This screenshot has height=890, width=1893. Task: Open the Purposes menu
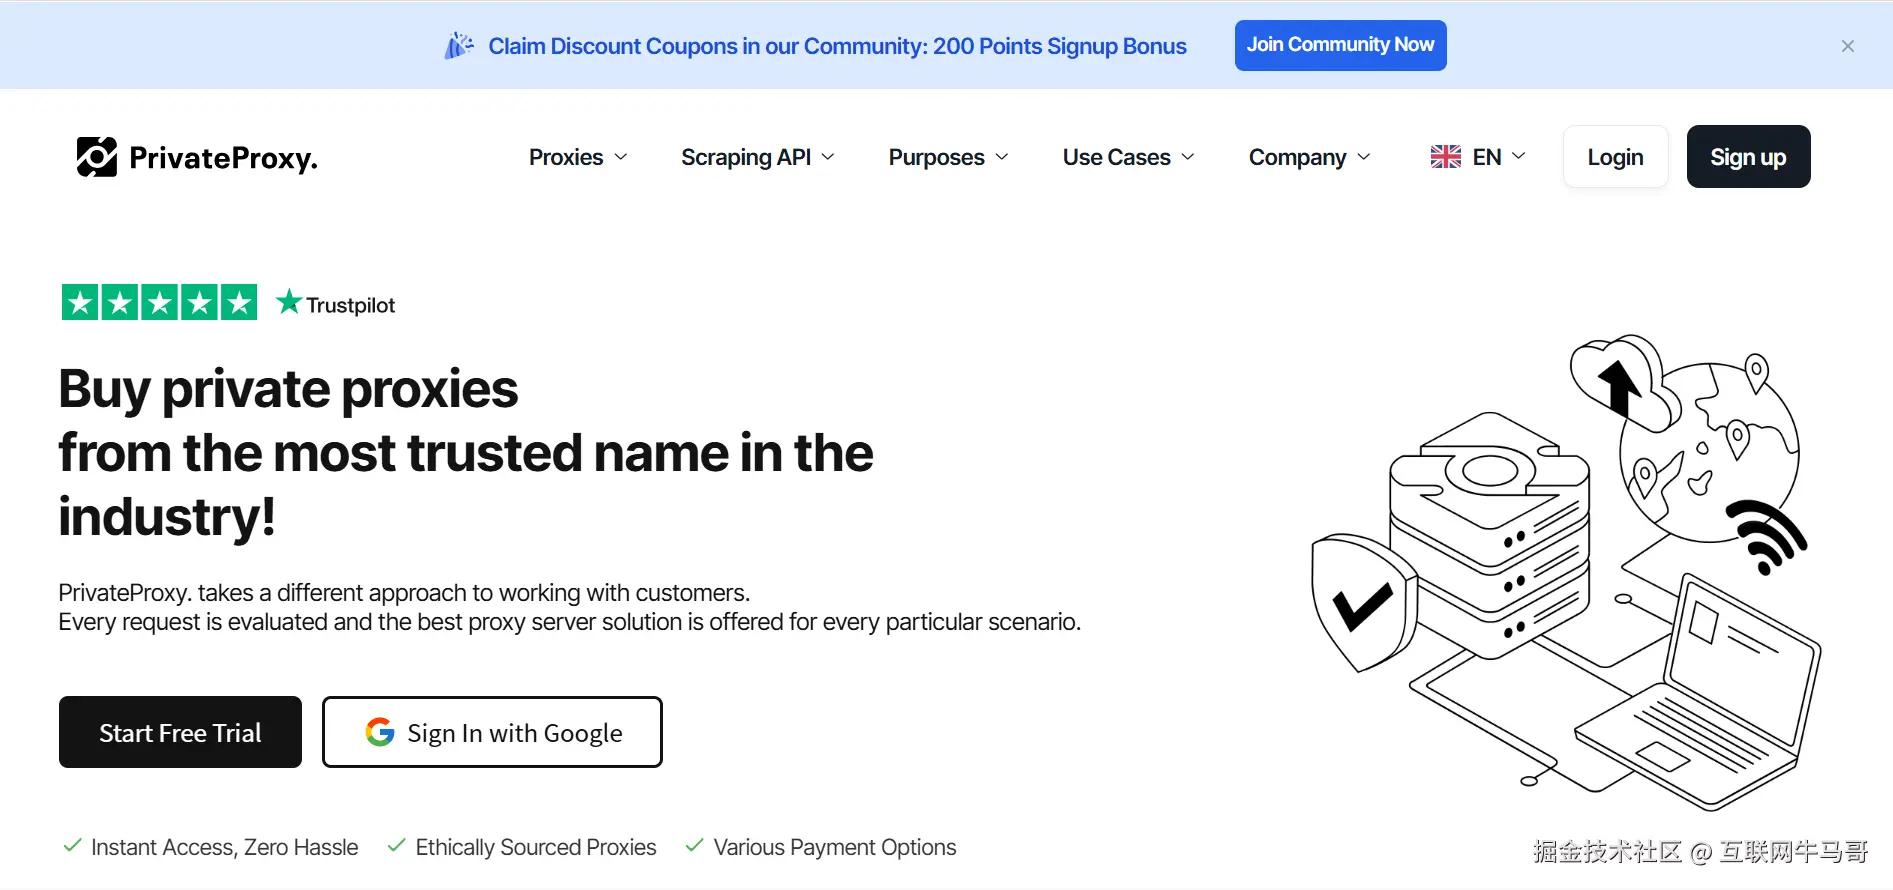pyautogui.click(x=948, y=157)
